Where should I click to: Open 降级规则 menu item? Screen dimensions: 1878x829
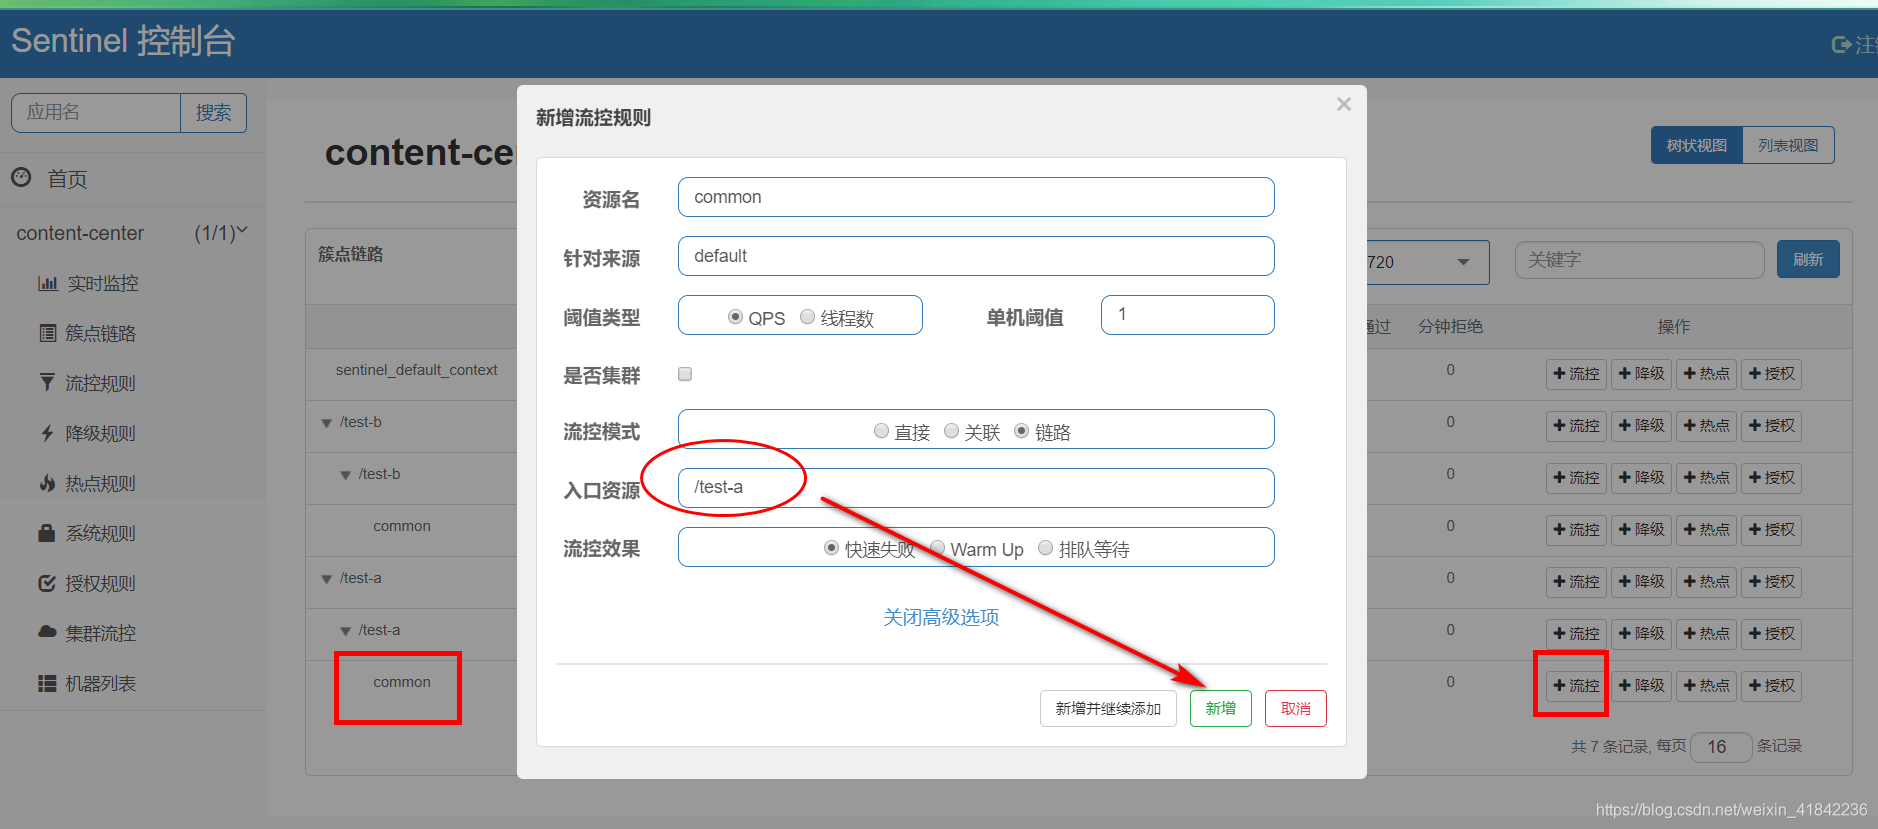100,434
